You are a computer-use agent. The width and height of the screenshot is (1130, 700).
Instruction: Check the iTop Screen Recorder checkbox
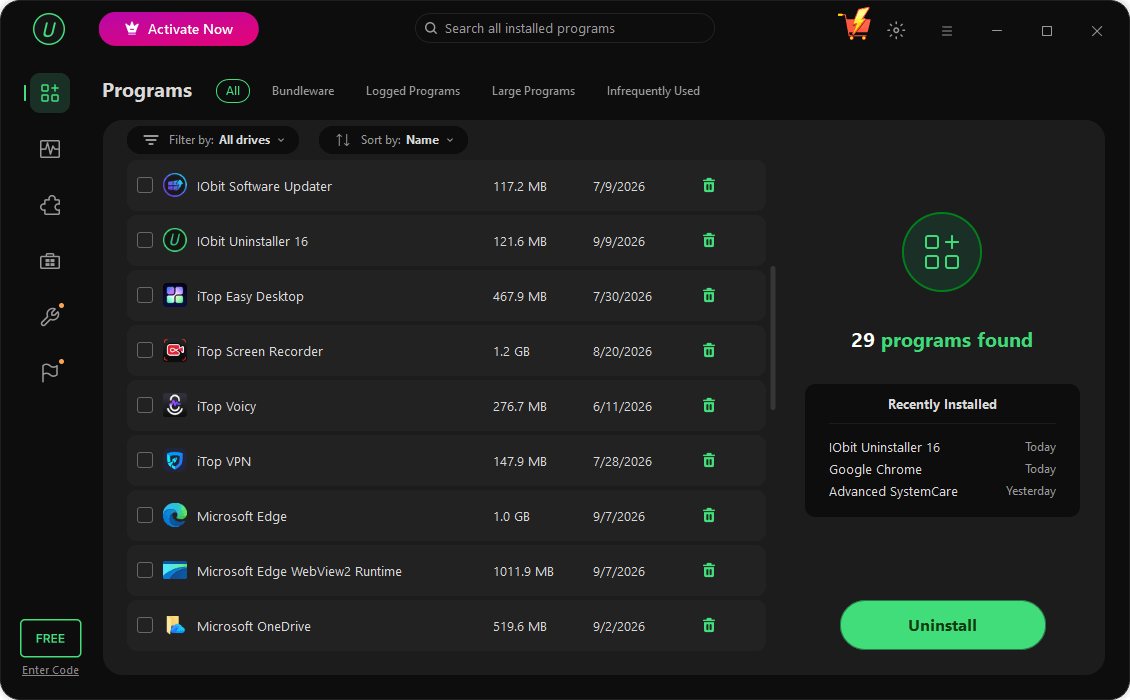click(x=145, y=350)
